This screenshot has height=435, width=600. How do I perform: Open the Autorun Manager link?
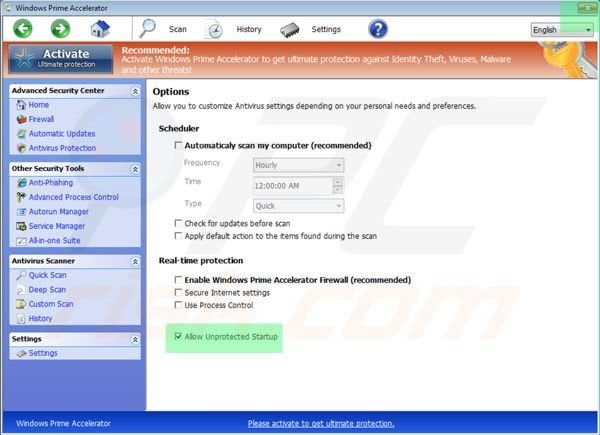coord(59,212)
